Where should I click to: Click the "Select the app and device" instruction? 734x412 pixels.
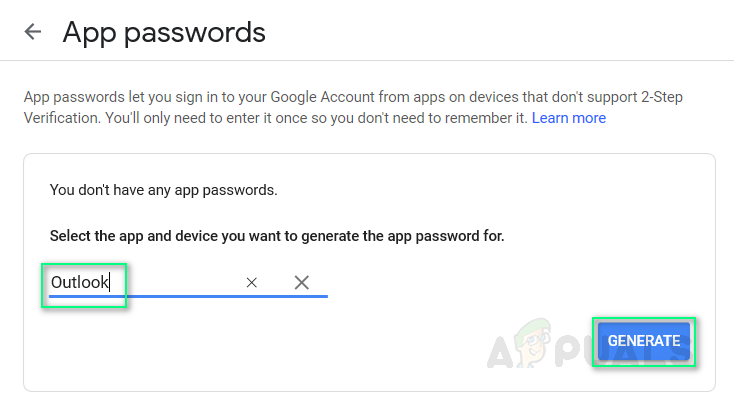277,237
